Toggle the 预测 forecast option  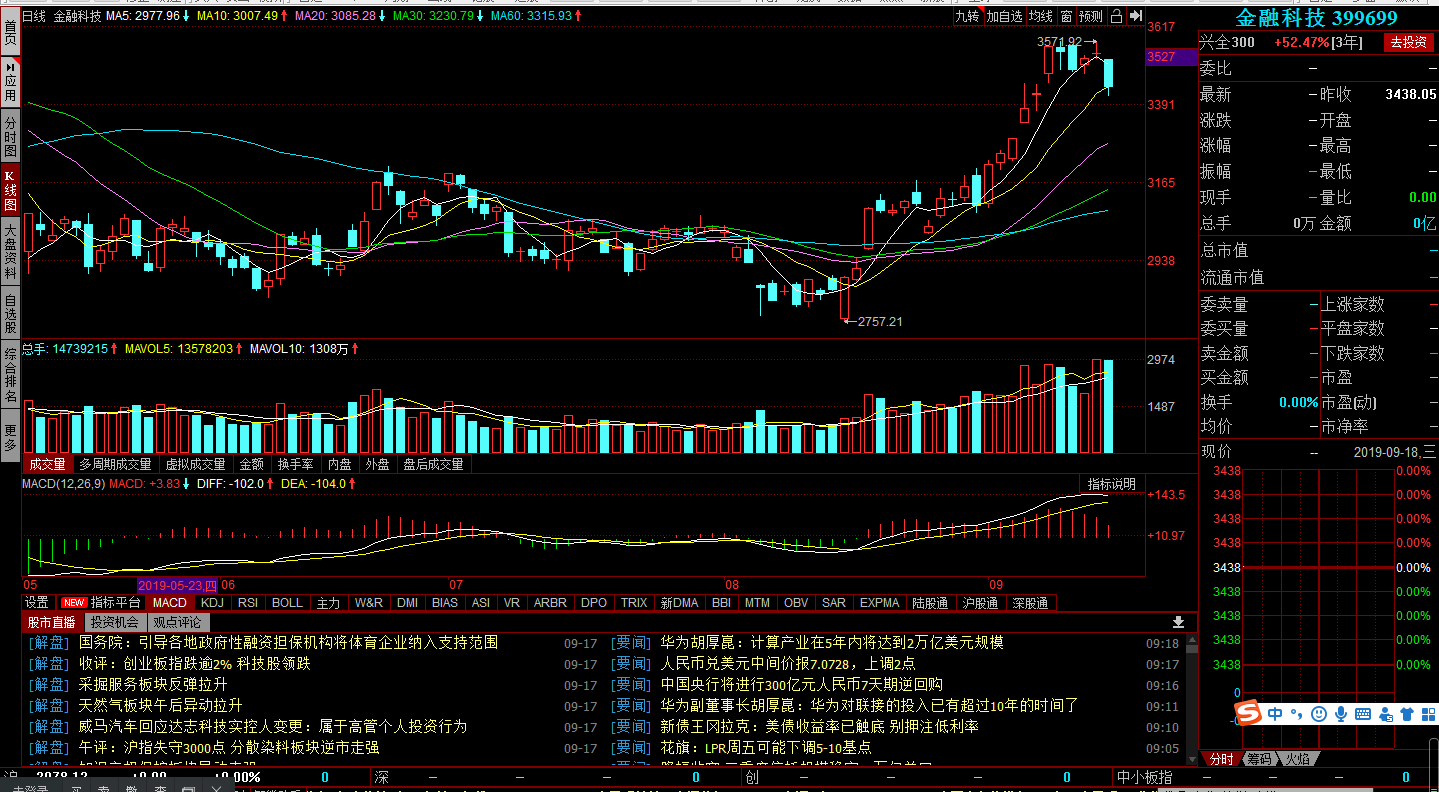1091,16
